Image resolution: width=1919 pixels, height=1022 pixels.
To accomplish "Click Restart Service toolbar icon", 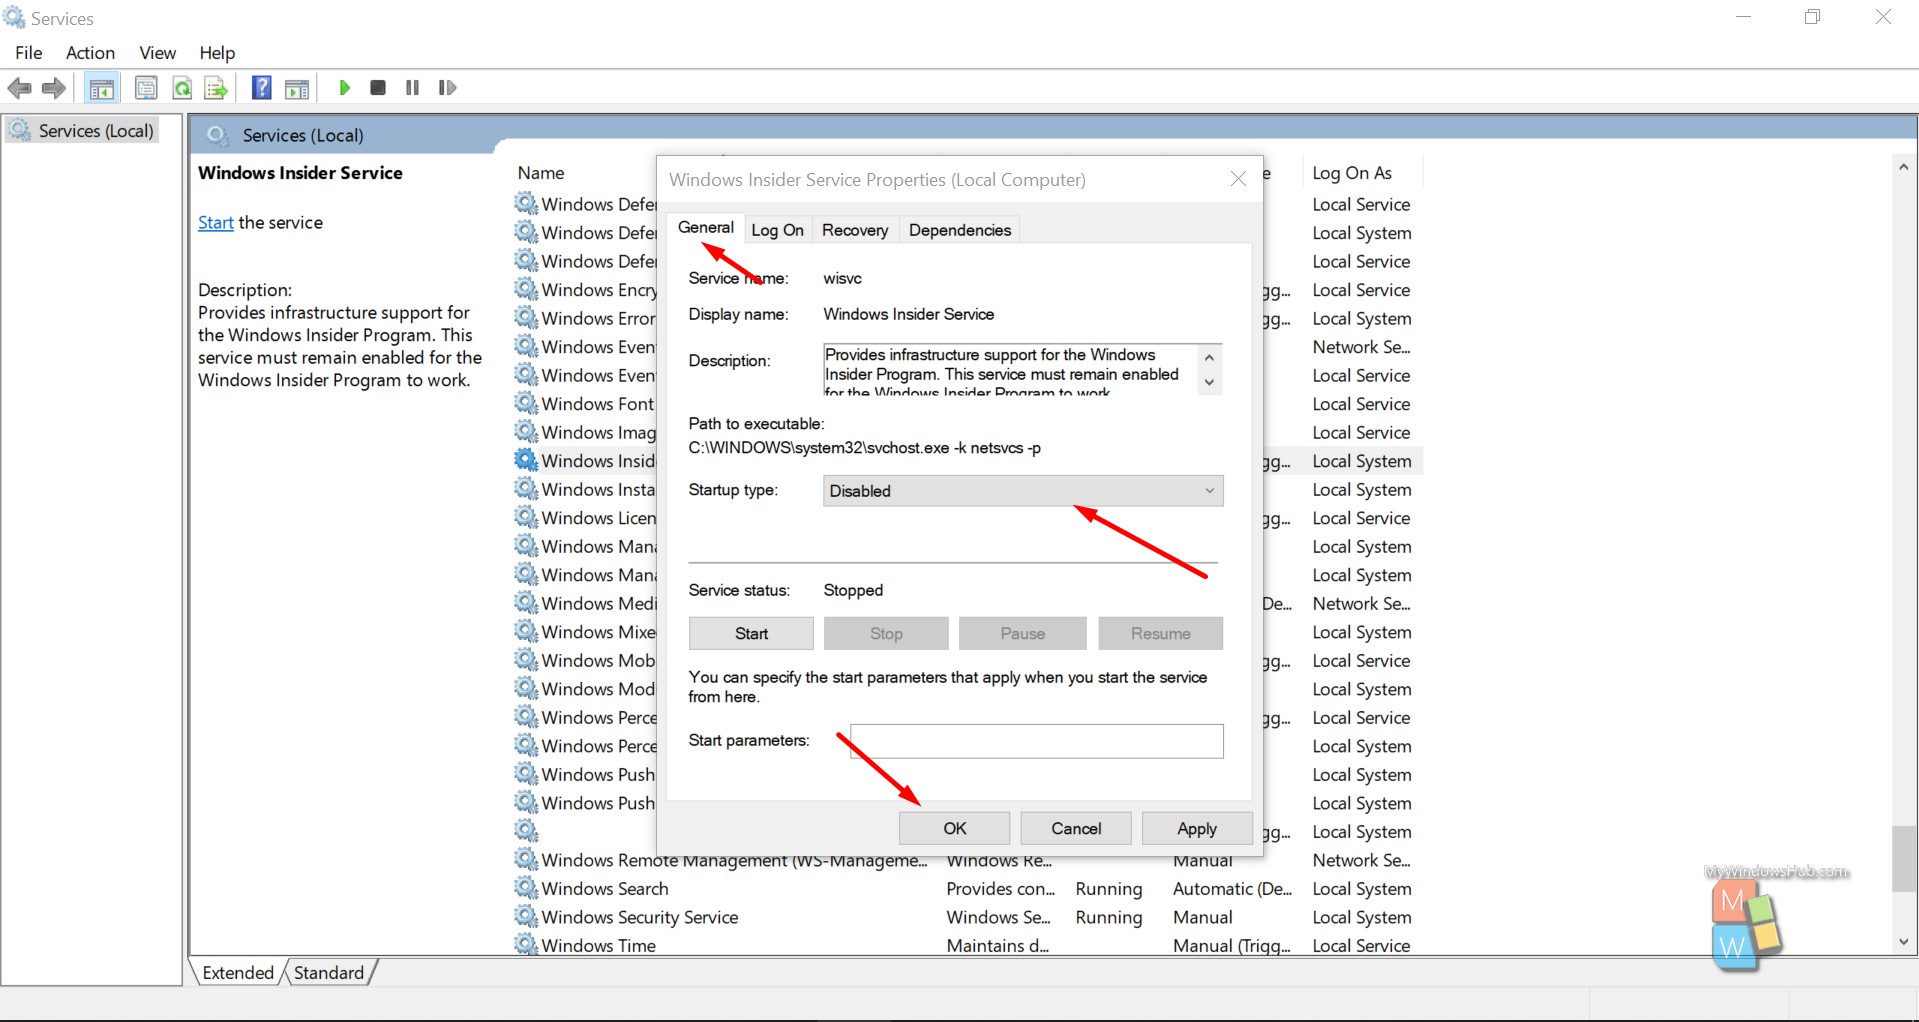I will (447, 88).
